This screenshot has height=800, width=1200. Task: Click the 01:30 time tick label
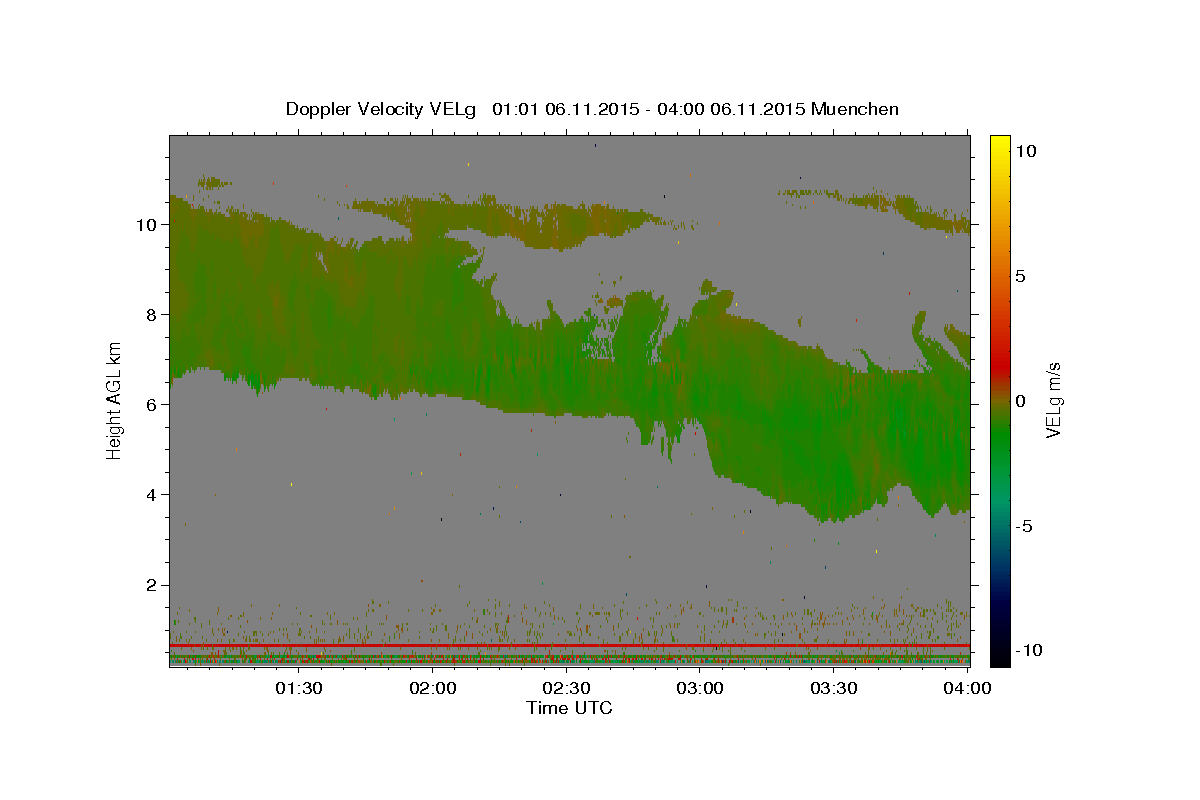(299, 688)
